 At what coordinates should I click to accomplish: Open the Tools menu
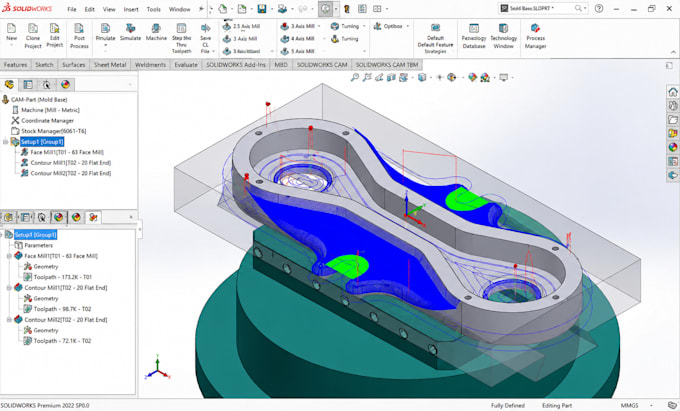(154, 9)
